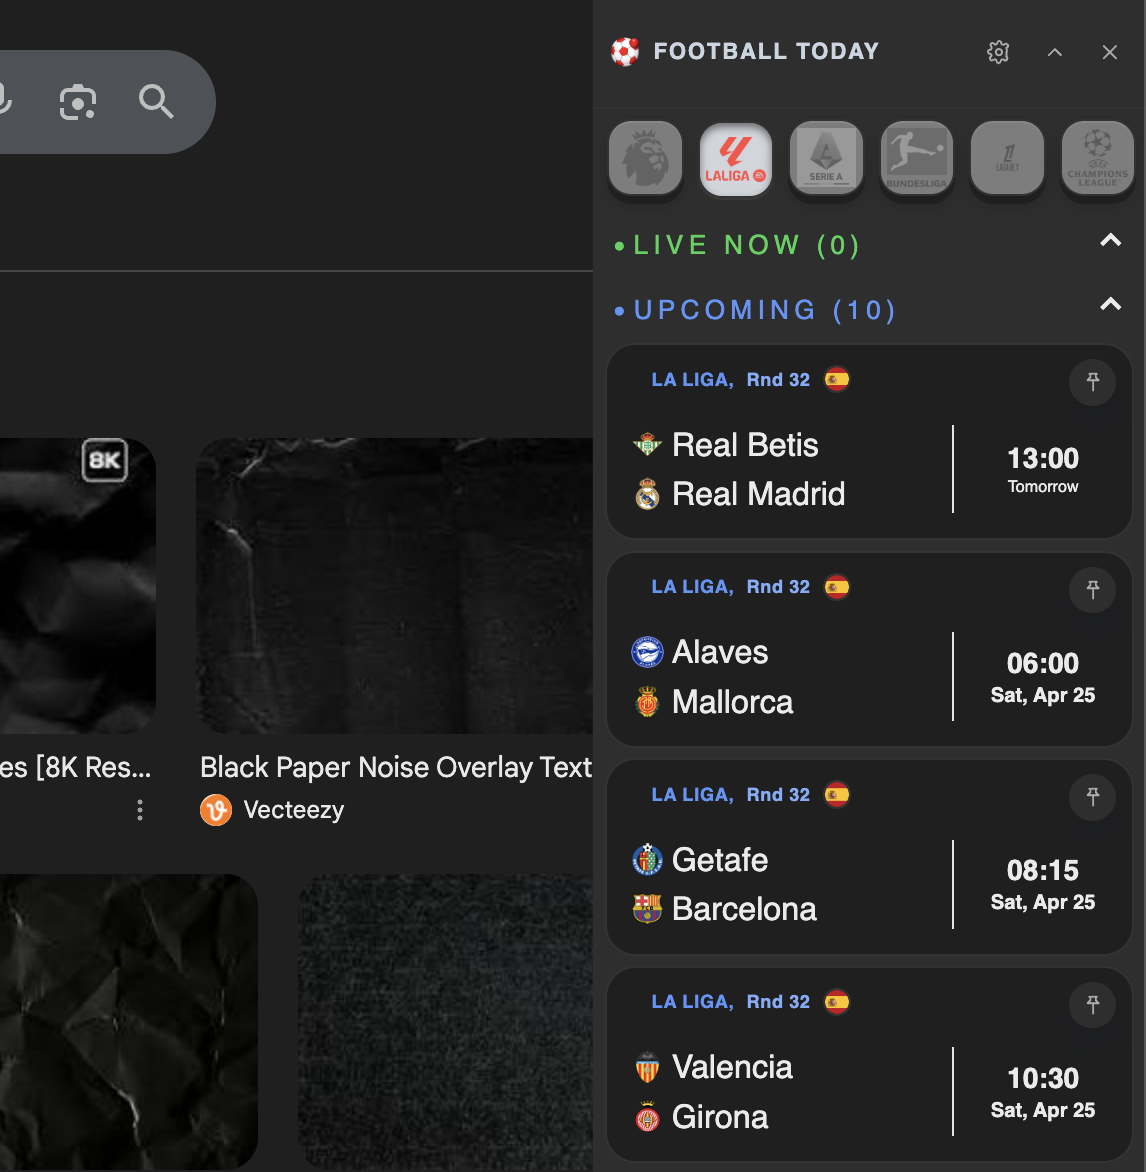Search by image with the camera lens icon
The width and height of the screenshot is (1146, 1172).
coord(78,102)
